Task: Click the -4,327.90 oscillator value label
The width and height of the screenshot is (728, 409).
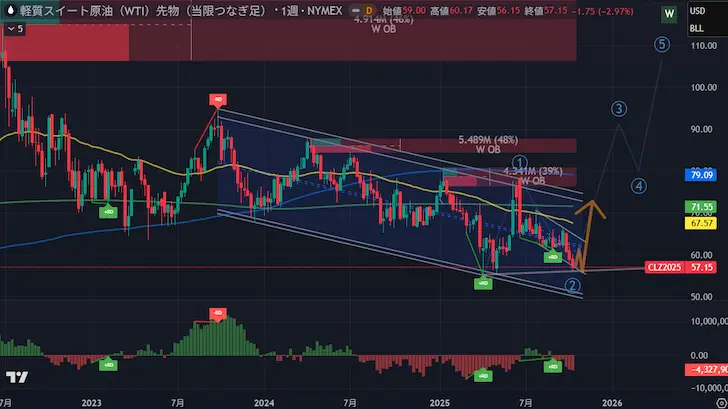Action: click(703, 369)
